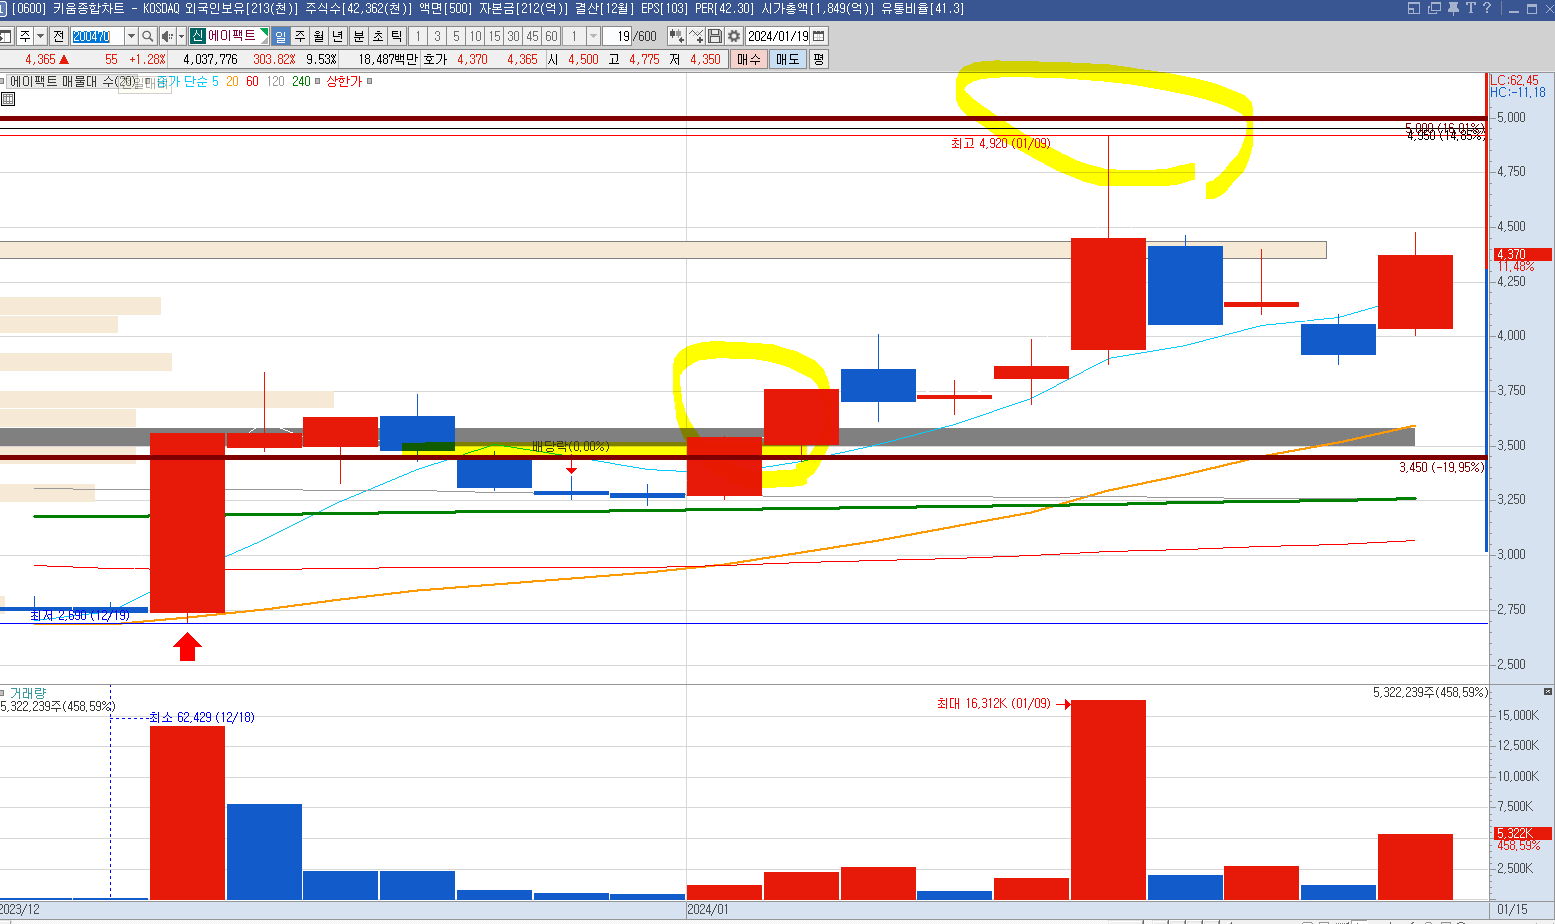This screenshot has height=924, width=1555.
Task: Click the 최저 2,690 (12/19) low marker
Action: (x=80, y=615)
